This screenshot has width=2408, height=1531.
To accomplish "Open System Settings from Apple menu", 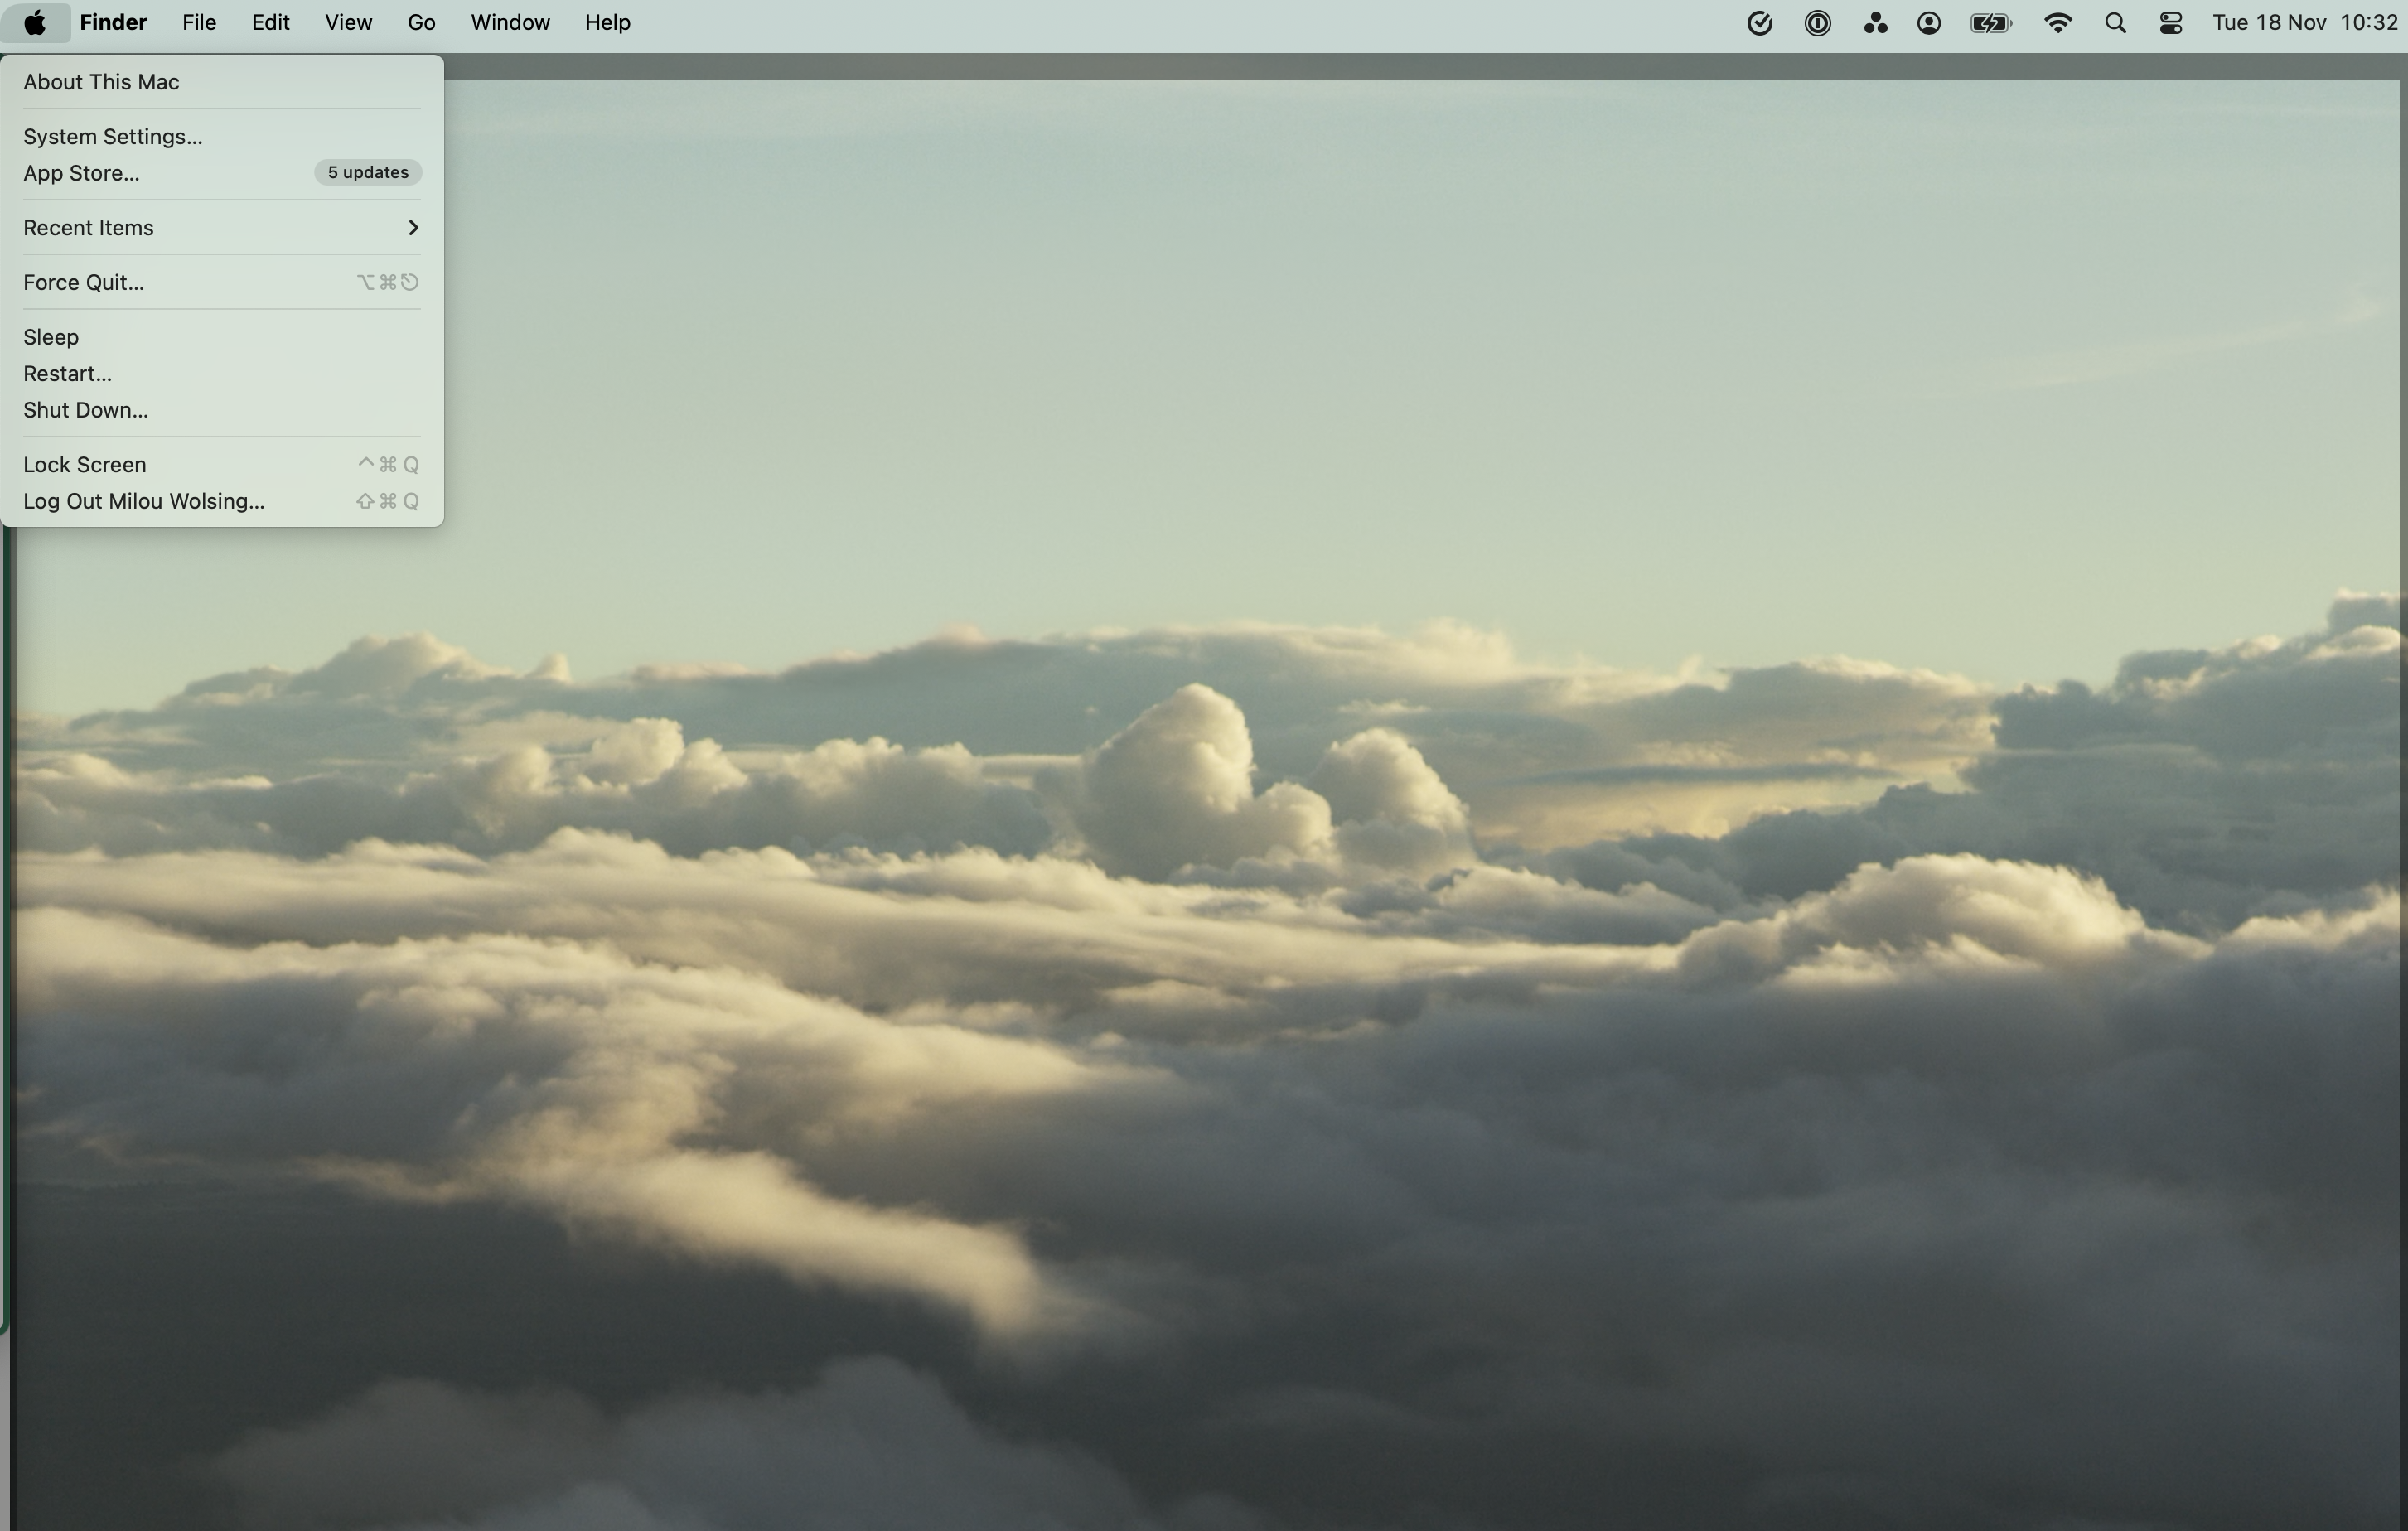I will (112, 137).
